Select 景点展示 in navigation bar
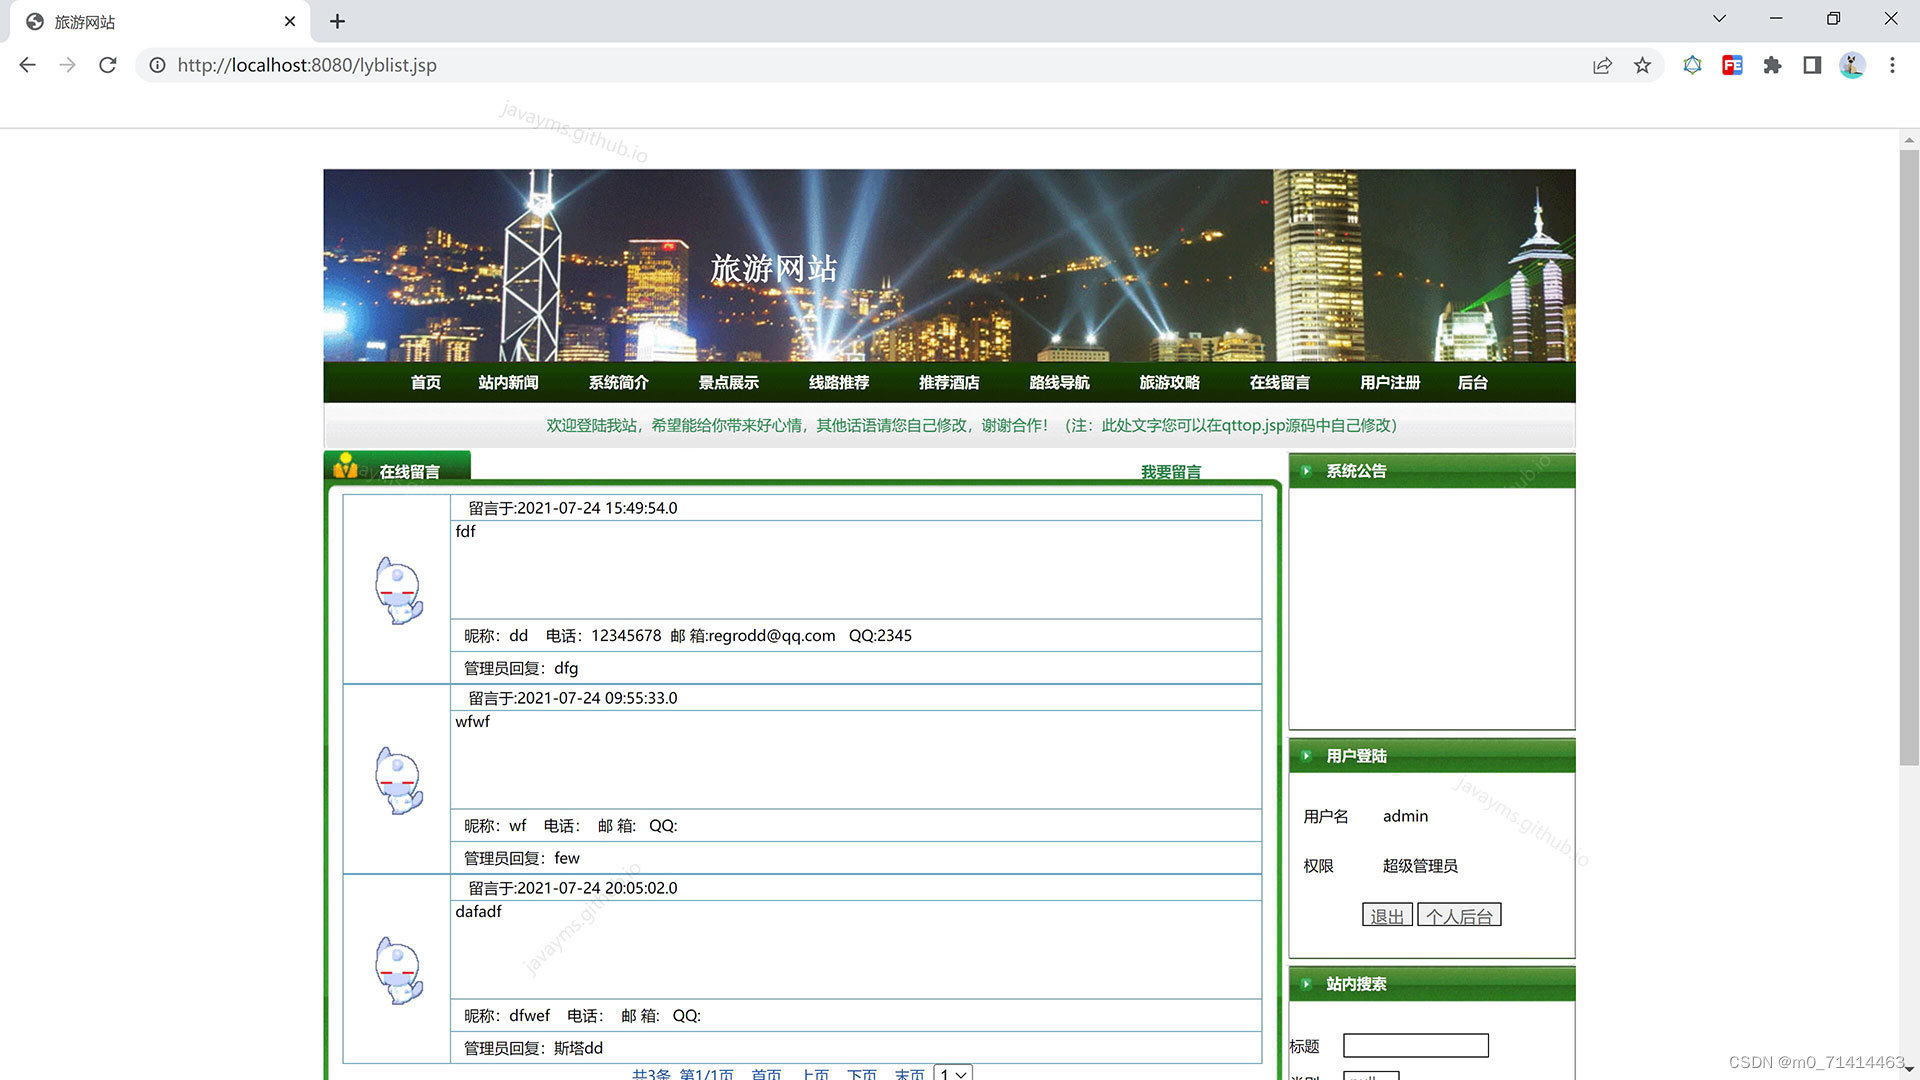 [728, 383]
